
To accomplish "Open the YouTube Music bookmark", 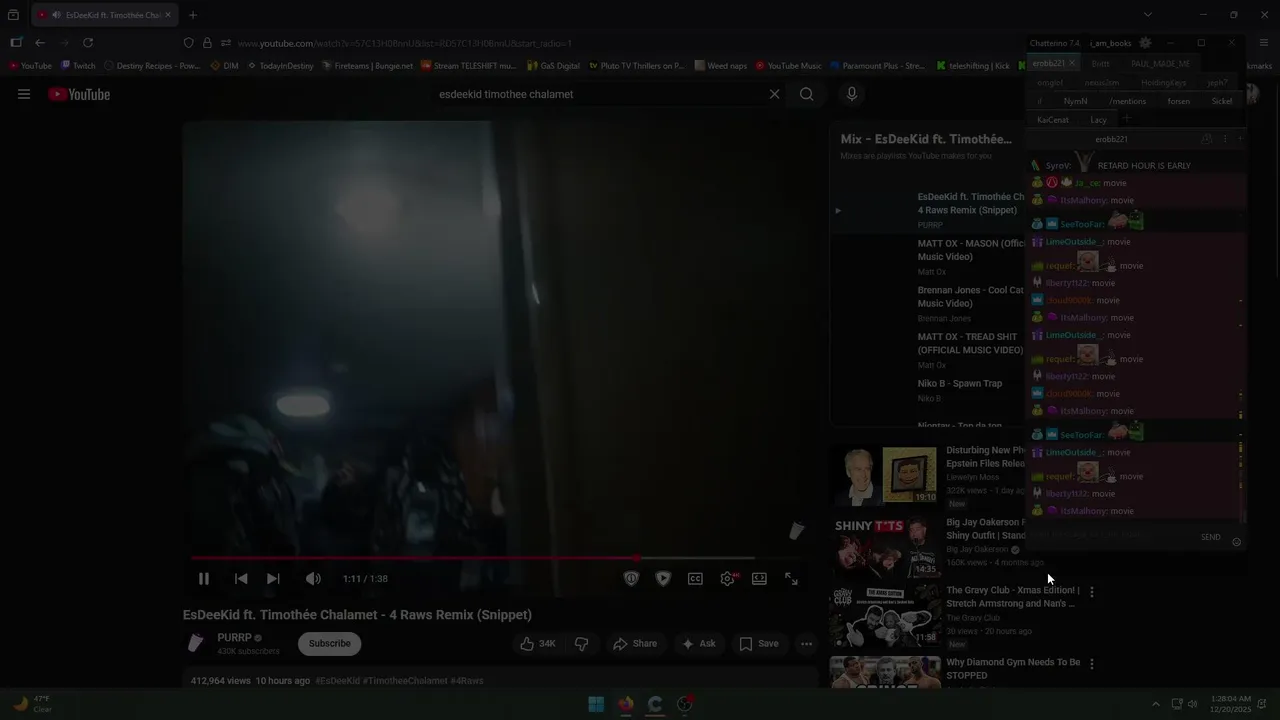I will coord(788,66).
